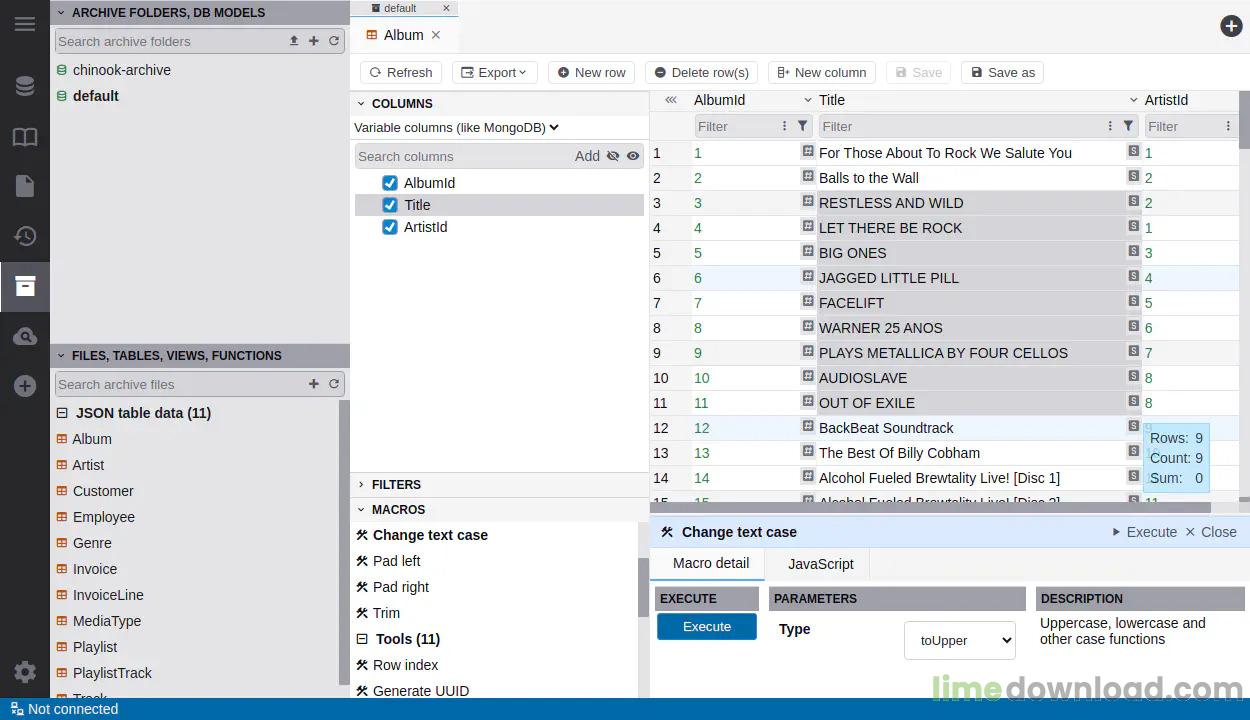1250x720 pixels.
Task: Open the saved files sidebar panel
Action: (25, 186)
